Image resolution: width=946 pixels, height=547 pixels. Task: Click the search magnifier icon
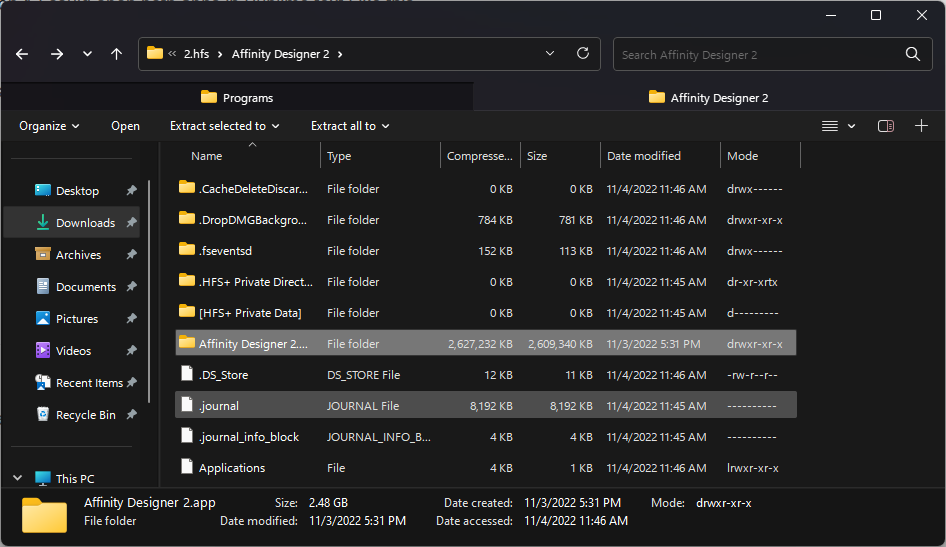(912, 54)
